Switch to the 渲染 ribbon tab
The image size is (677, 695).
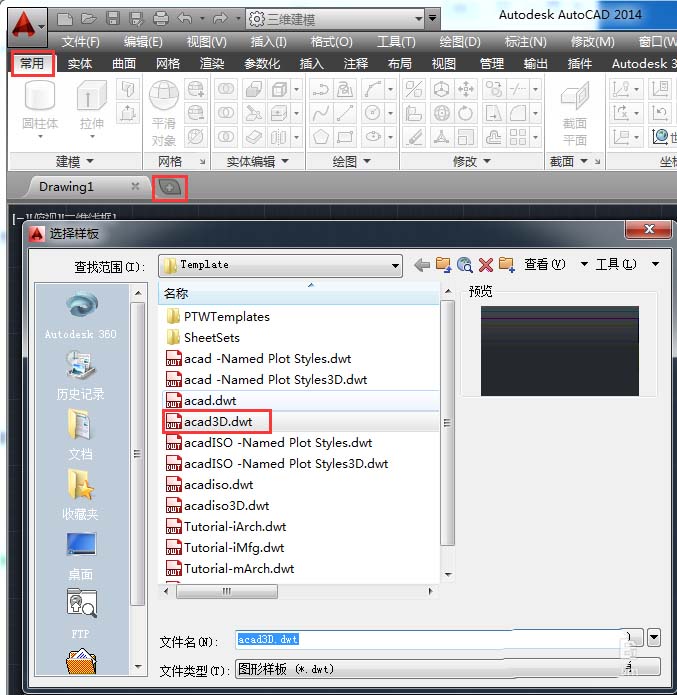pyautogui.click(x=212, y=64)
